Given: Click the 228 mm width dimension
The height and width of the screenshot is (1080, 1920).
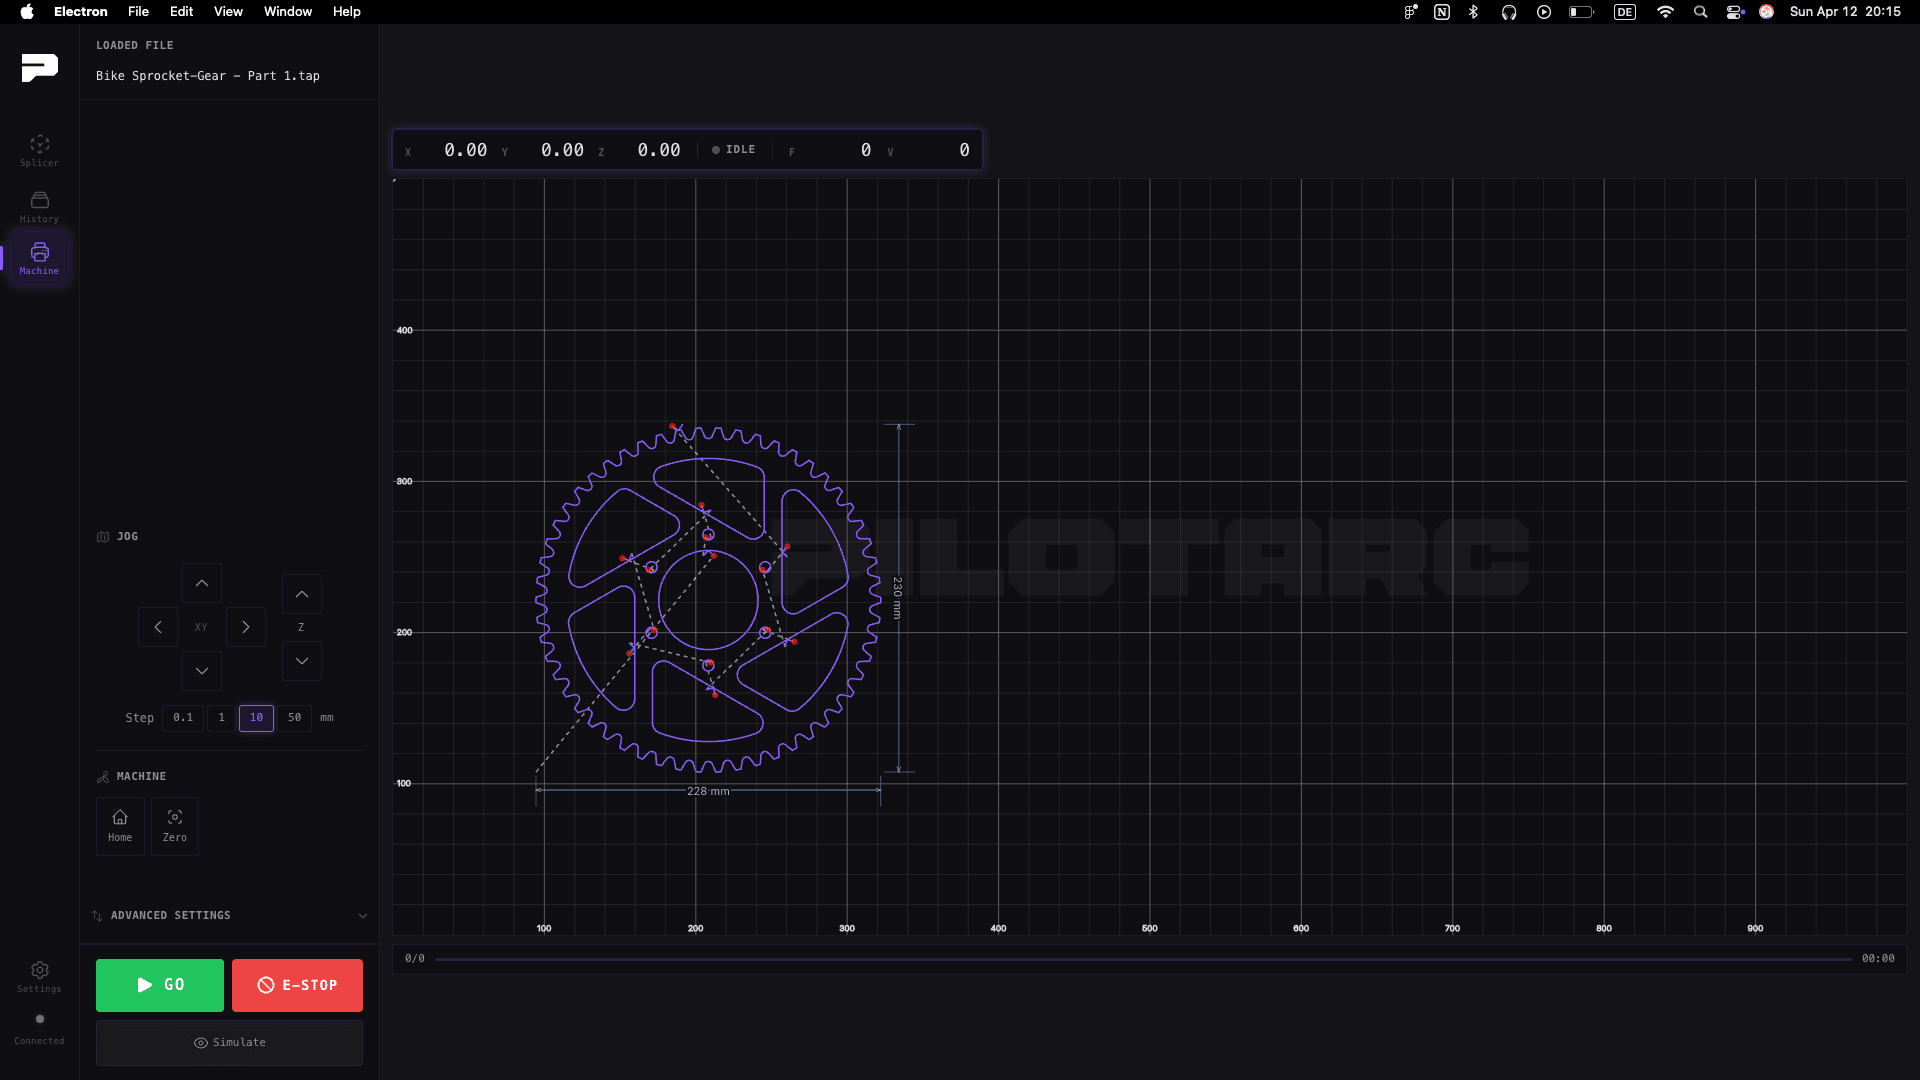Looking at the screenshot, I should tap(708, 791).
